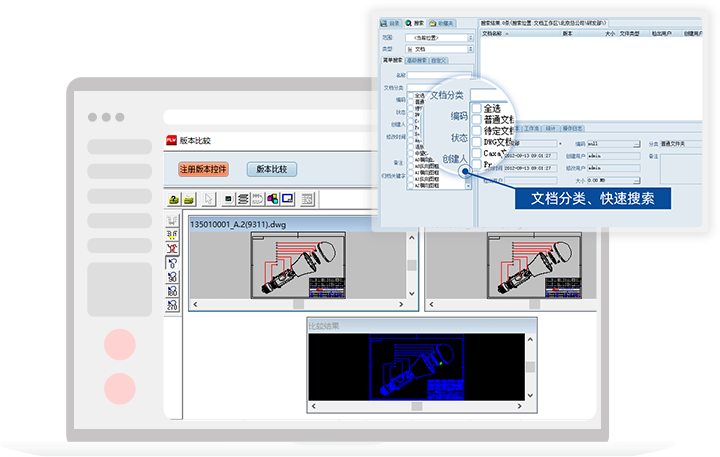The width and height of the screenshot is (720, 457).
Task: Tick the 普通文档 category checkbox
Action: [x=477, y=120]
